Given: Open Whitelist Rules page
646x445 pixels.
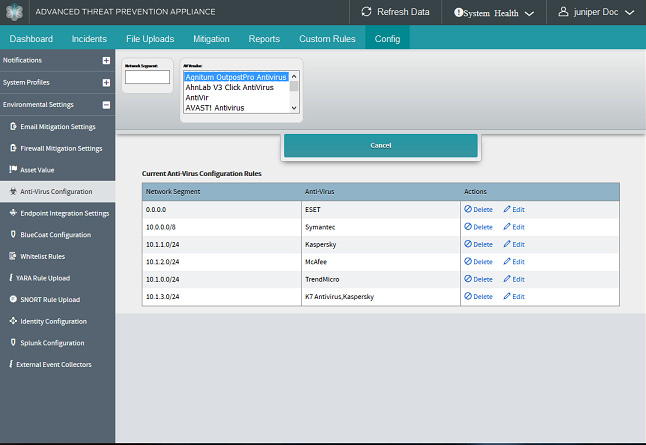Looking at the screenshot, I should click(42, 256).
